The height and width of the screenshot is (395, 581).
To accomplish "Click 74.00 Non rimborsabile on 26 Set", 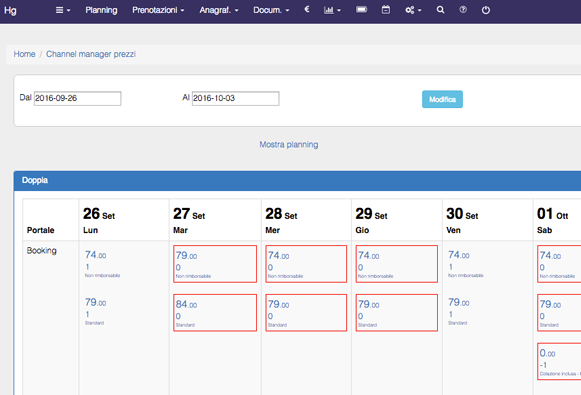I will tap(102, 264).
